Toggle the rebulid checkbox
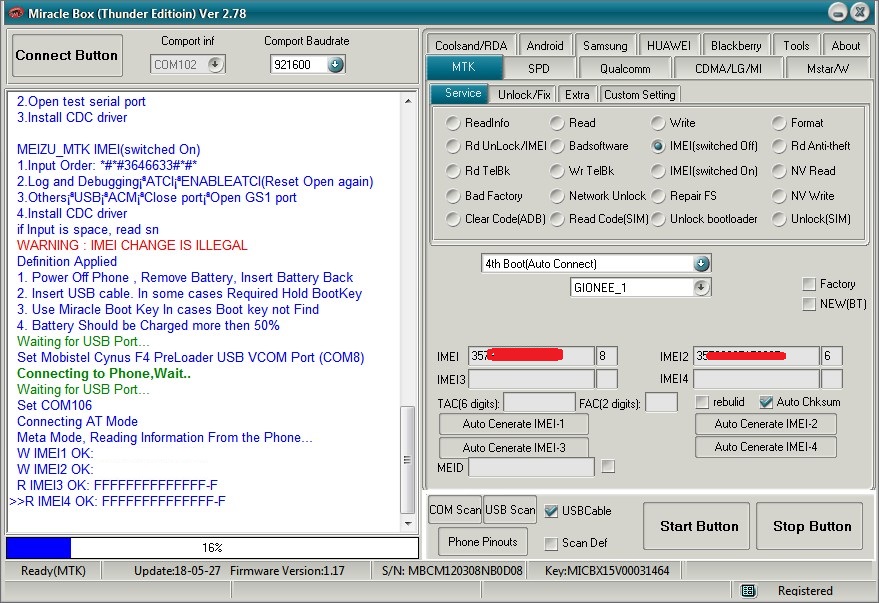The width and height of the screenshot is (879, 603). (701, 402)
